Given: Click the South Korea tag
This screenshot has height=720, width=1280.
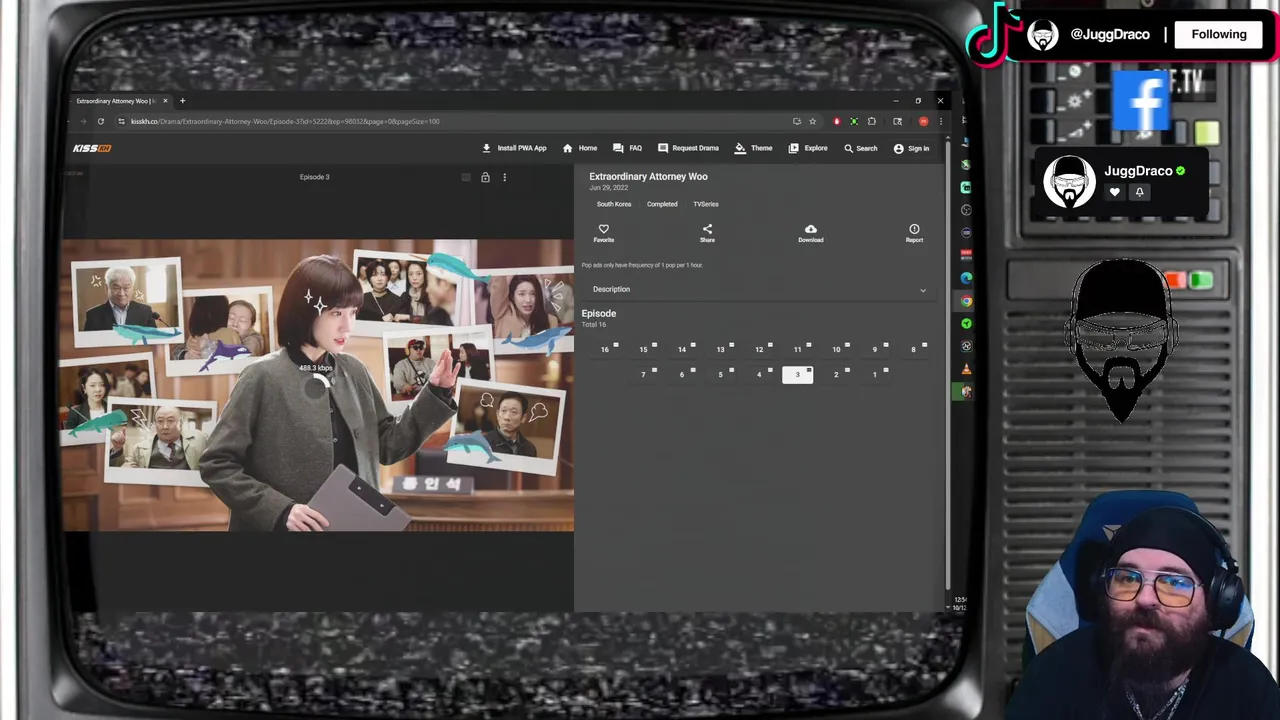Looking at the screenshot, I should tap(614, 204).
